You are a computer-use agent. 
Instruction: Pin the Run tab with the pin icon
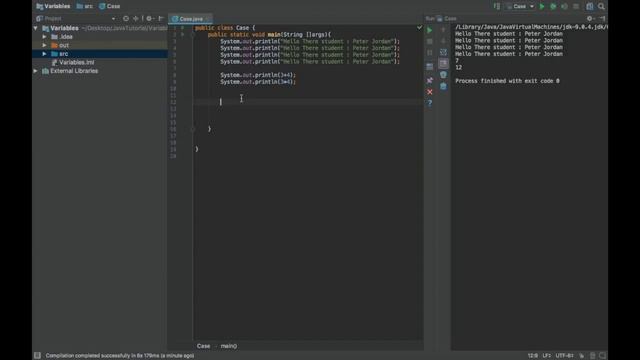point(429,80)
